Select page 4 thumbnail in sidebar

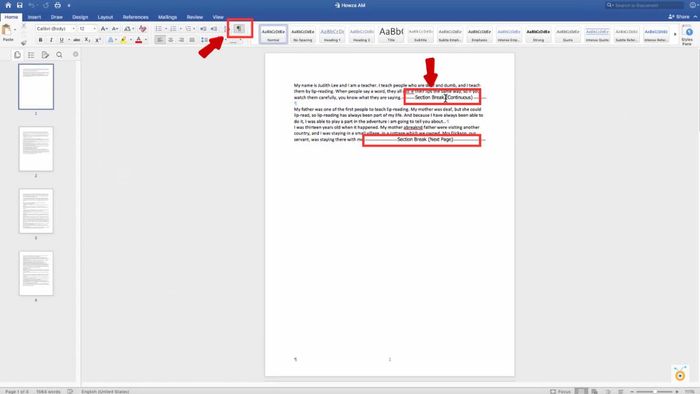[36, 273]
